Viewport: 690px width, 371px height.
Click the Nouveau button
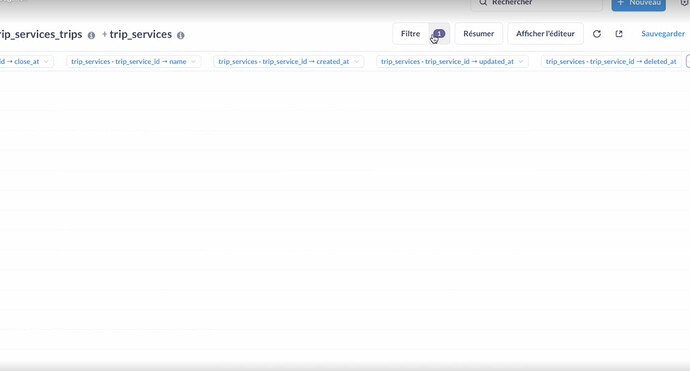click(x=639, y=4)
